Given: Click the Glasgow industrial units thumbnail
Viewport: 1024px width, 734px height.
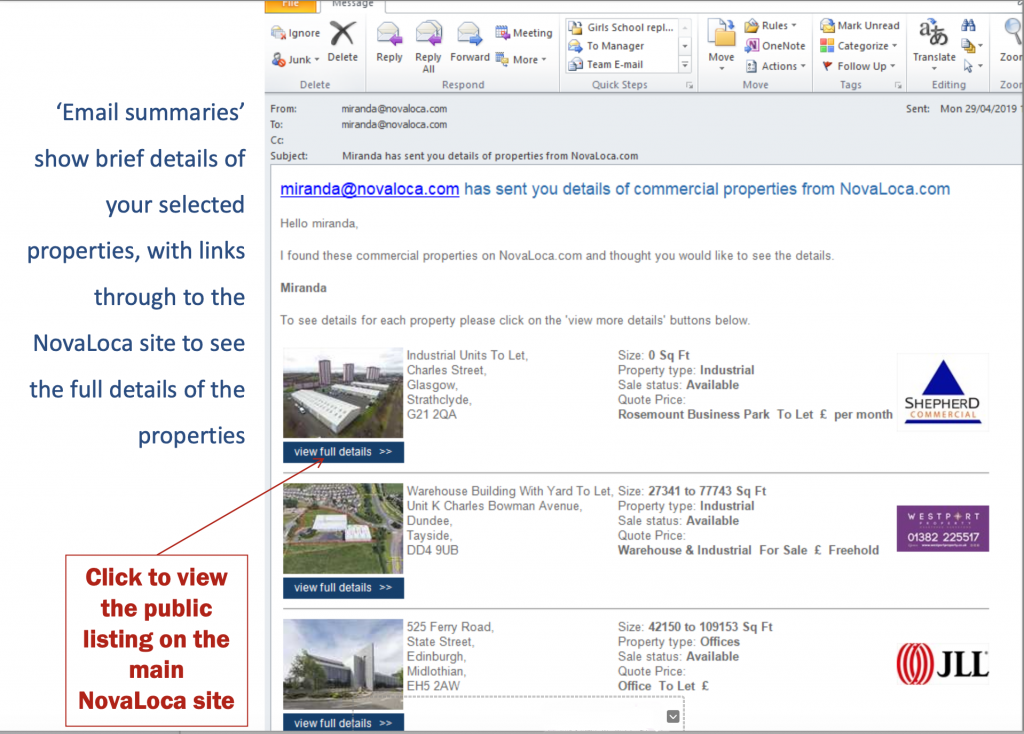Looking at the screenshot, I should pyautogui.click(x=343, y=393).
